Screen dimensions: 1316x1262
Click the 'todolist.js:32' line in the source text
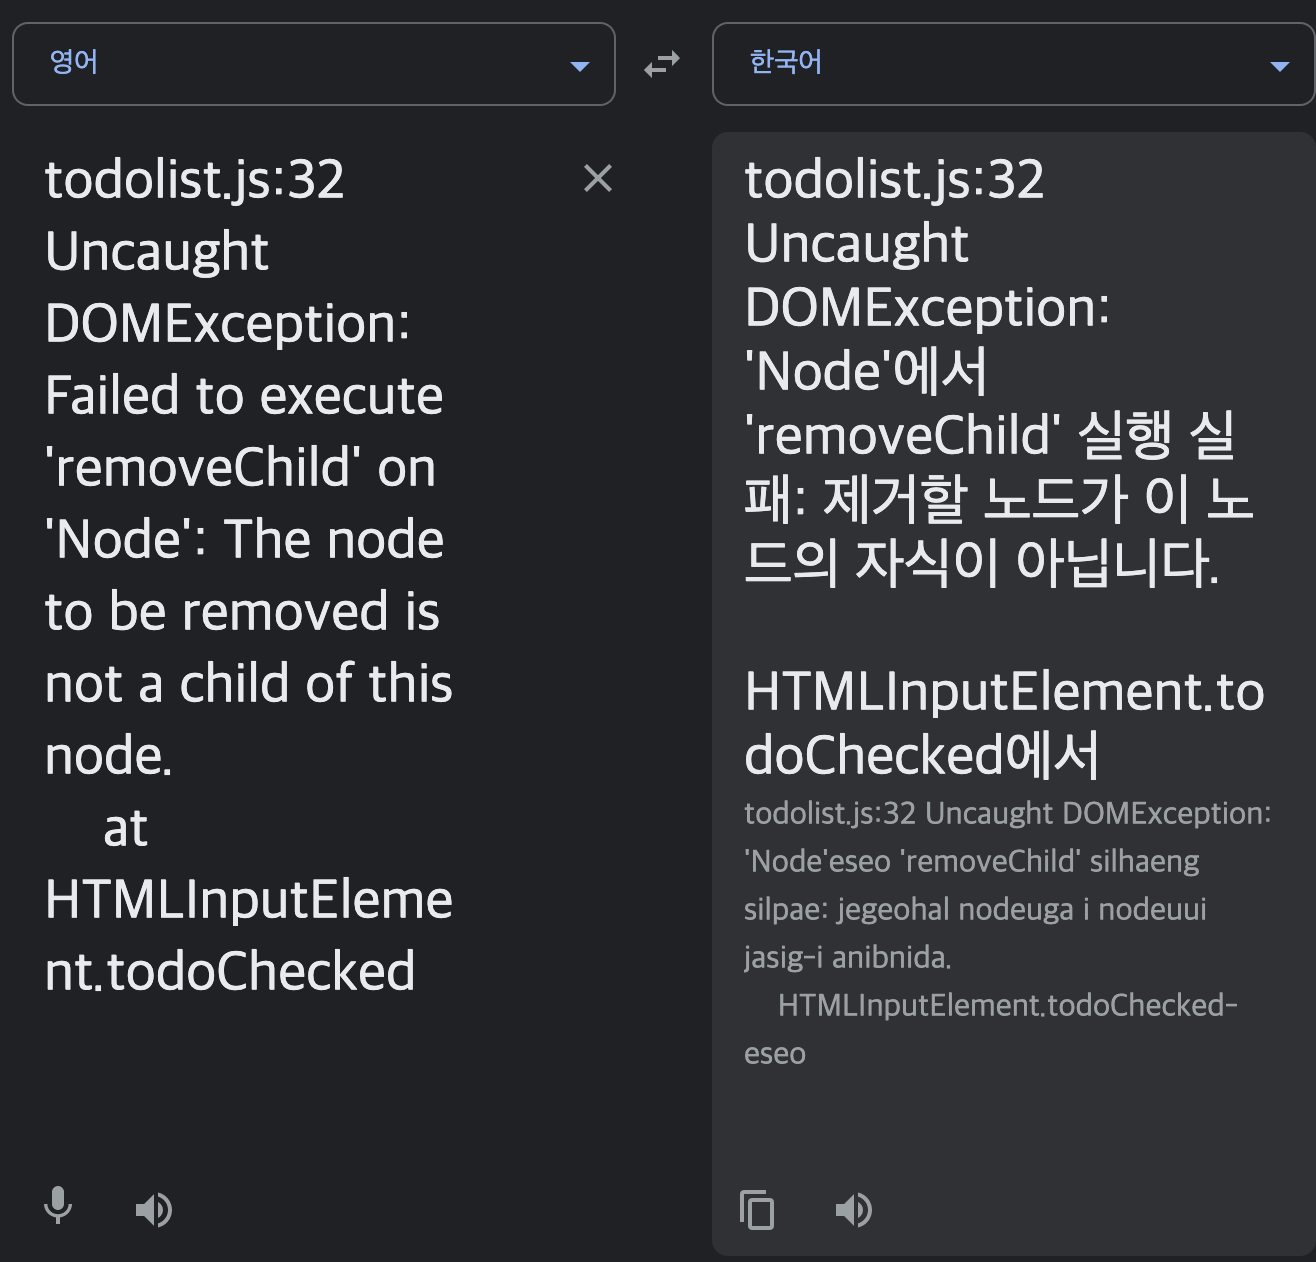[195, 178]
